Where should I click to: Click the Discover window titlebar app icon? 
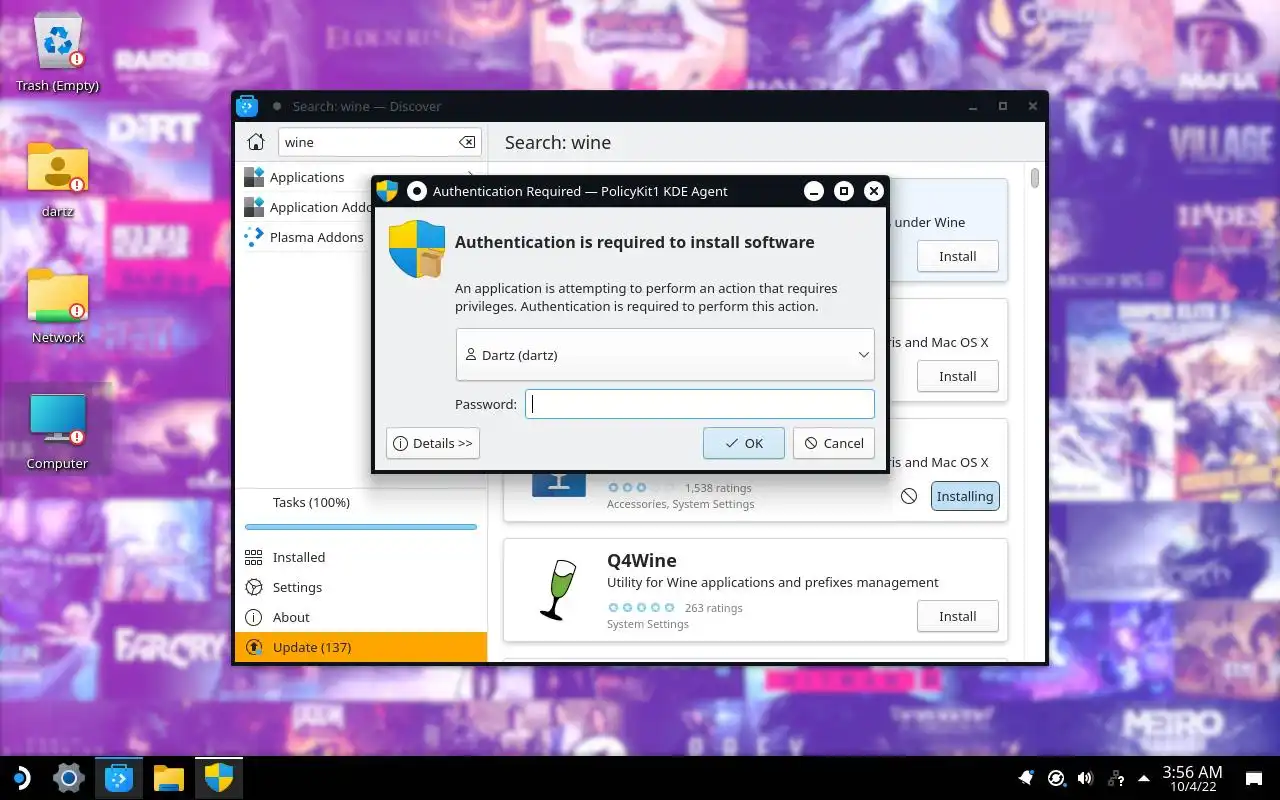[247, 106]
